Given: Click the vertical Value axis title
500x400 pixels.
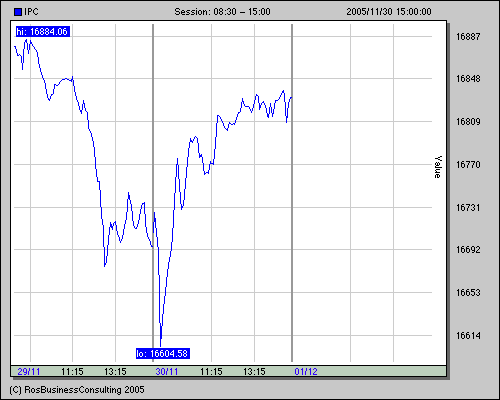Looking at the screenshot, I should 438,167.
